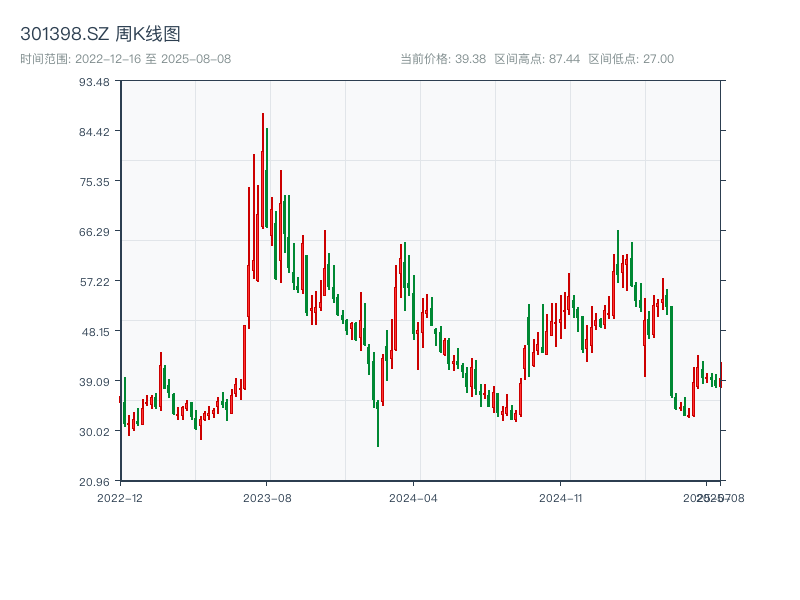Viewport: 800px width, 600px height.
Task: Click y-axis label 48.15
Action: (95, 332)
